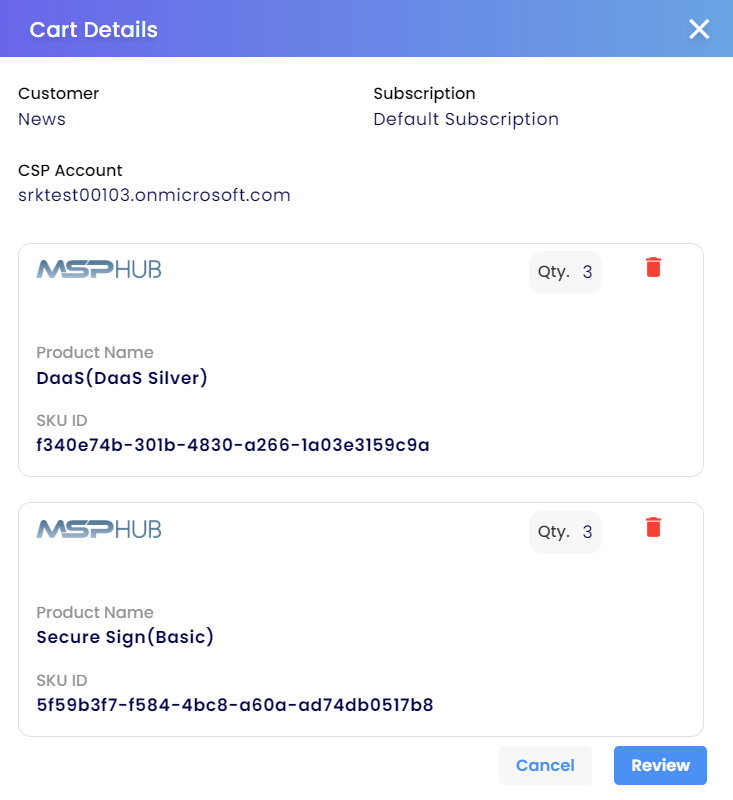The height and width of the screenshot is (800, 733).
Task: Select the DaaS Silver quantity field
Action: [x=565, y=272]
